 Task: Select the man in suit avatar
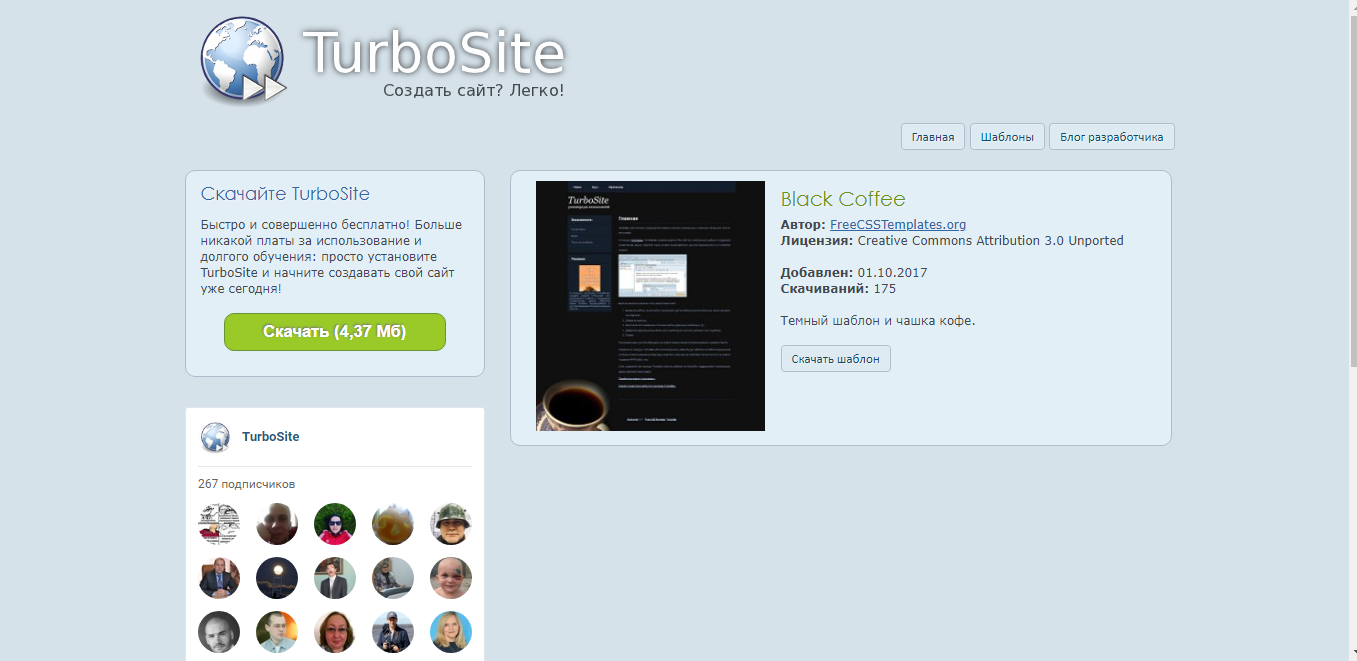pos(219,578)
